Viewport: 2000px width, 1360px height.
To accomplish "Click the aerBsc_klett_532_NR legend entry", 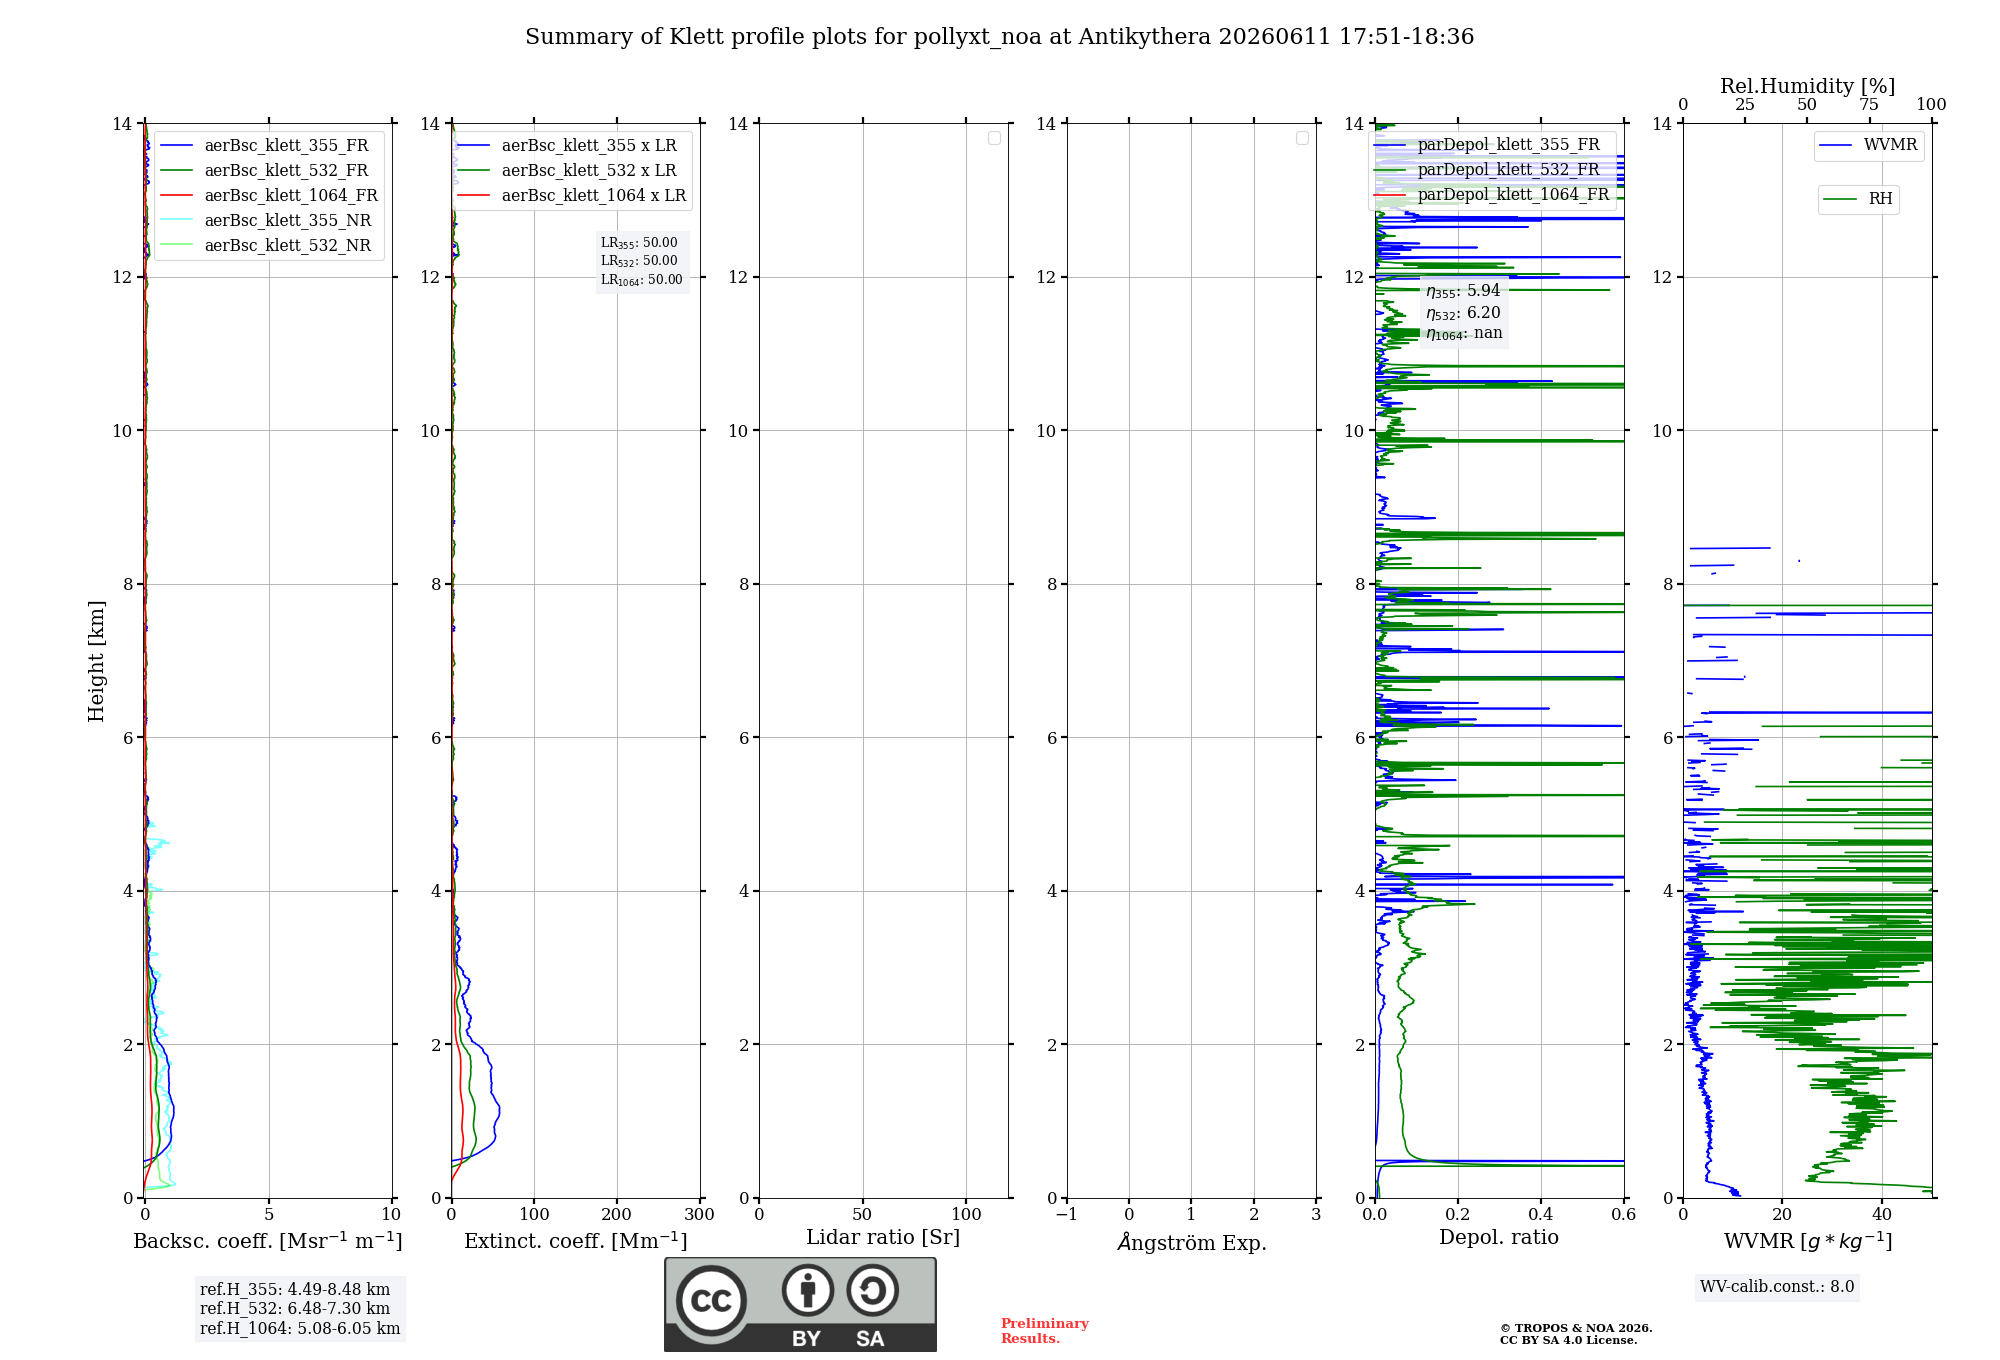I will pos(265,245).
